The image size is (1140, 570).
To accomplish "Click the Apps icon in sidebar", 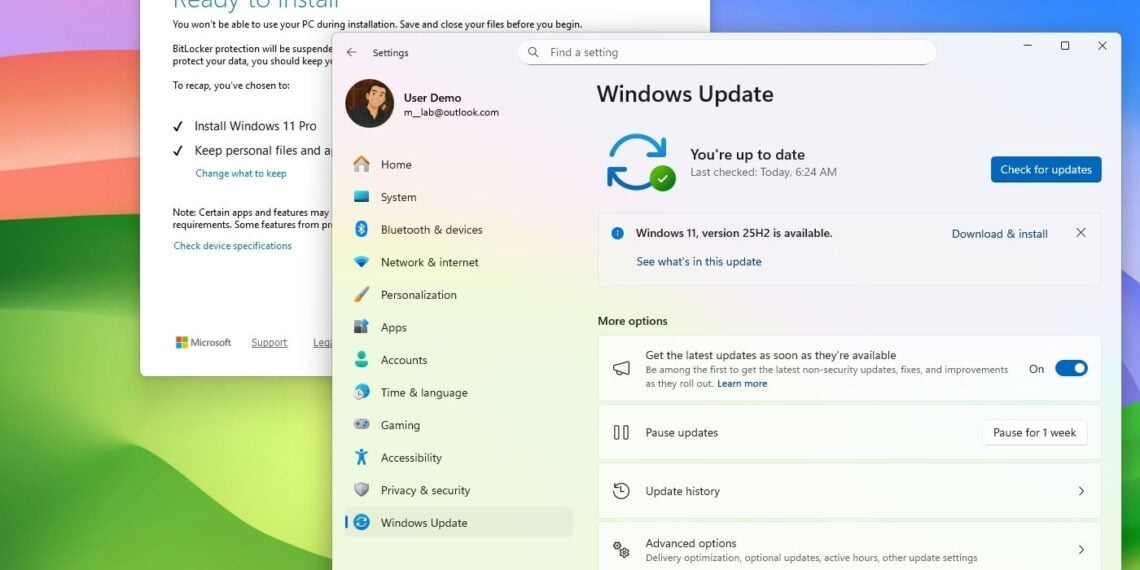I will (361, 327).
